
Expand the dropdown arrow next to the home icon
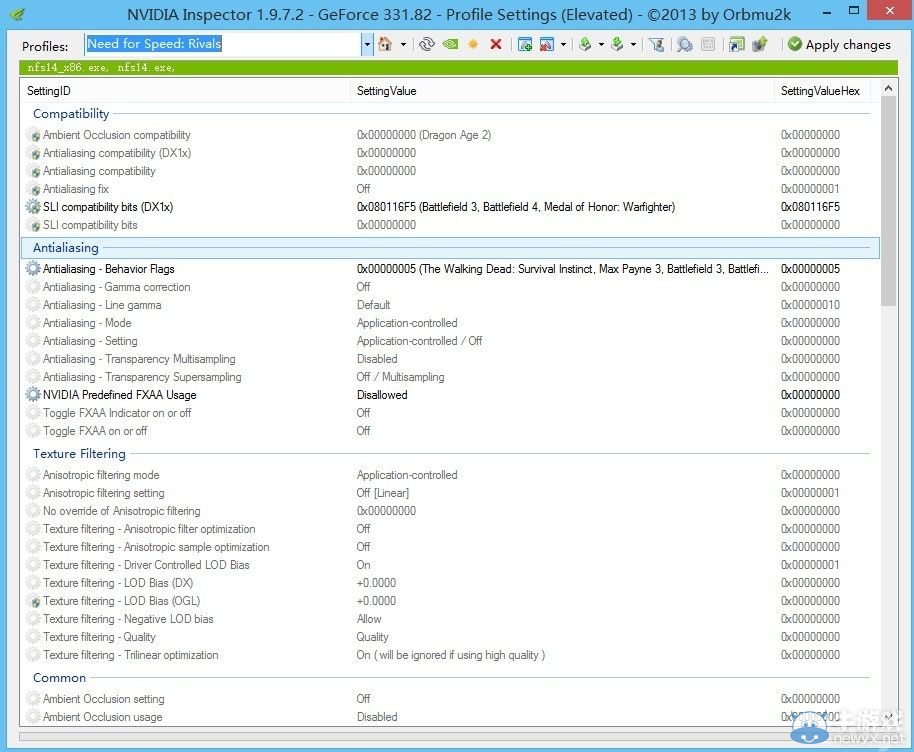[x=403, y=44]
